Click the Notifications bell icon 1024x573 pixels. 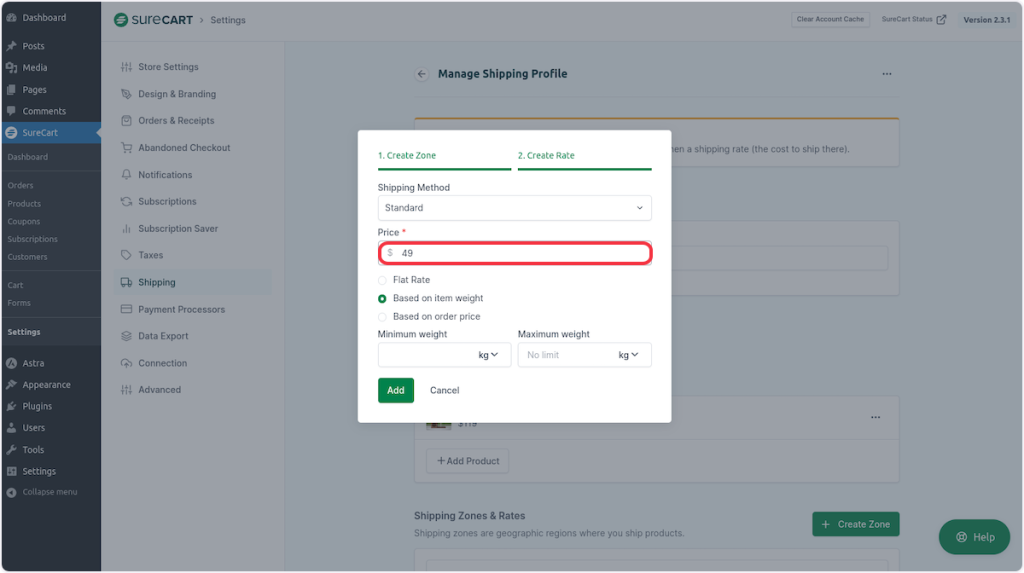[126, 175]
